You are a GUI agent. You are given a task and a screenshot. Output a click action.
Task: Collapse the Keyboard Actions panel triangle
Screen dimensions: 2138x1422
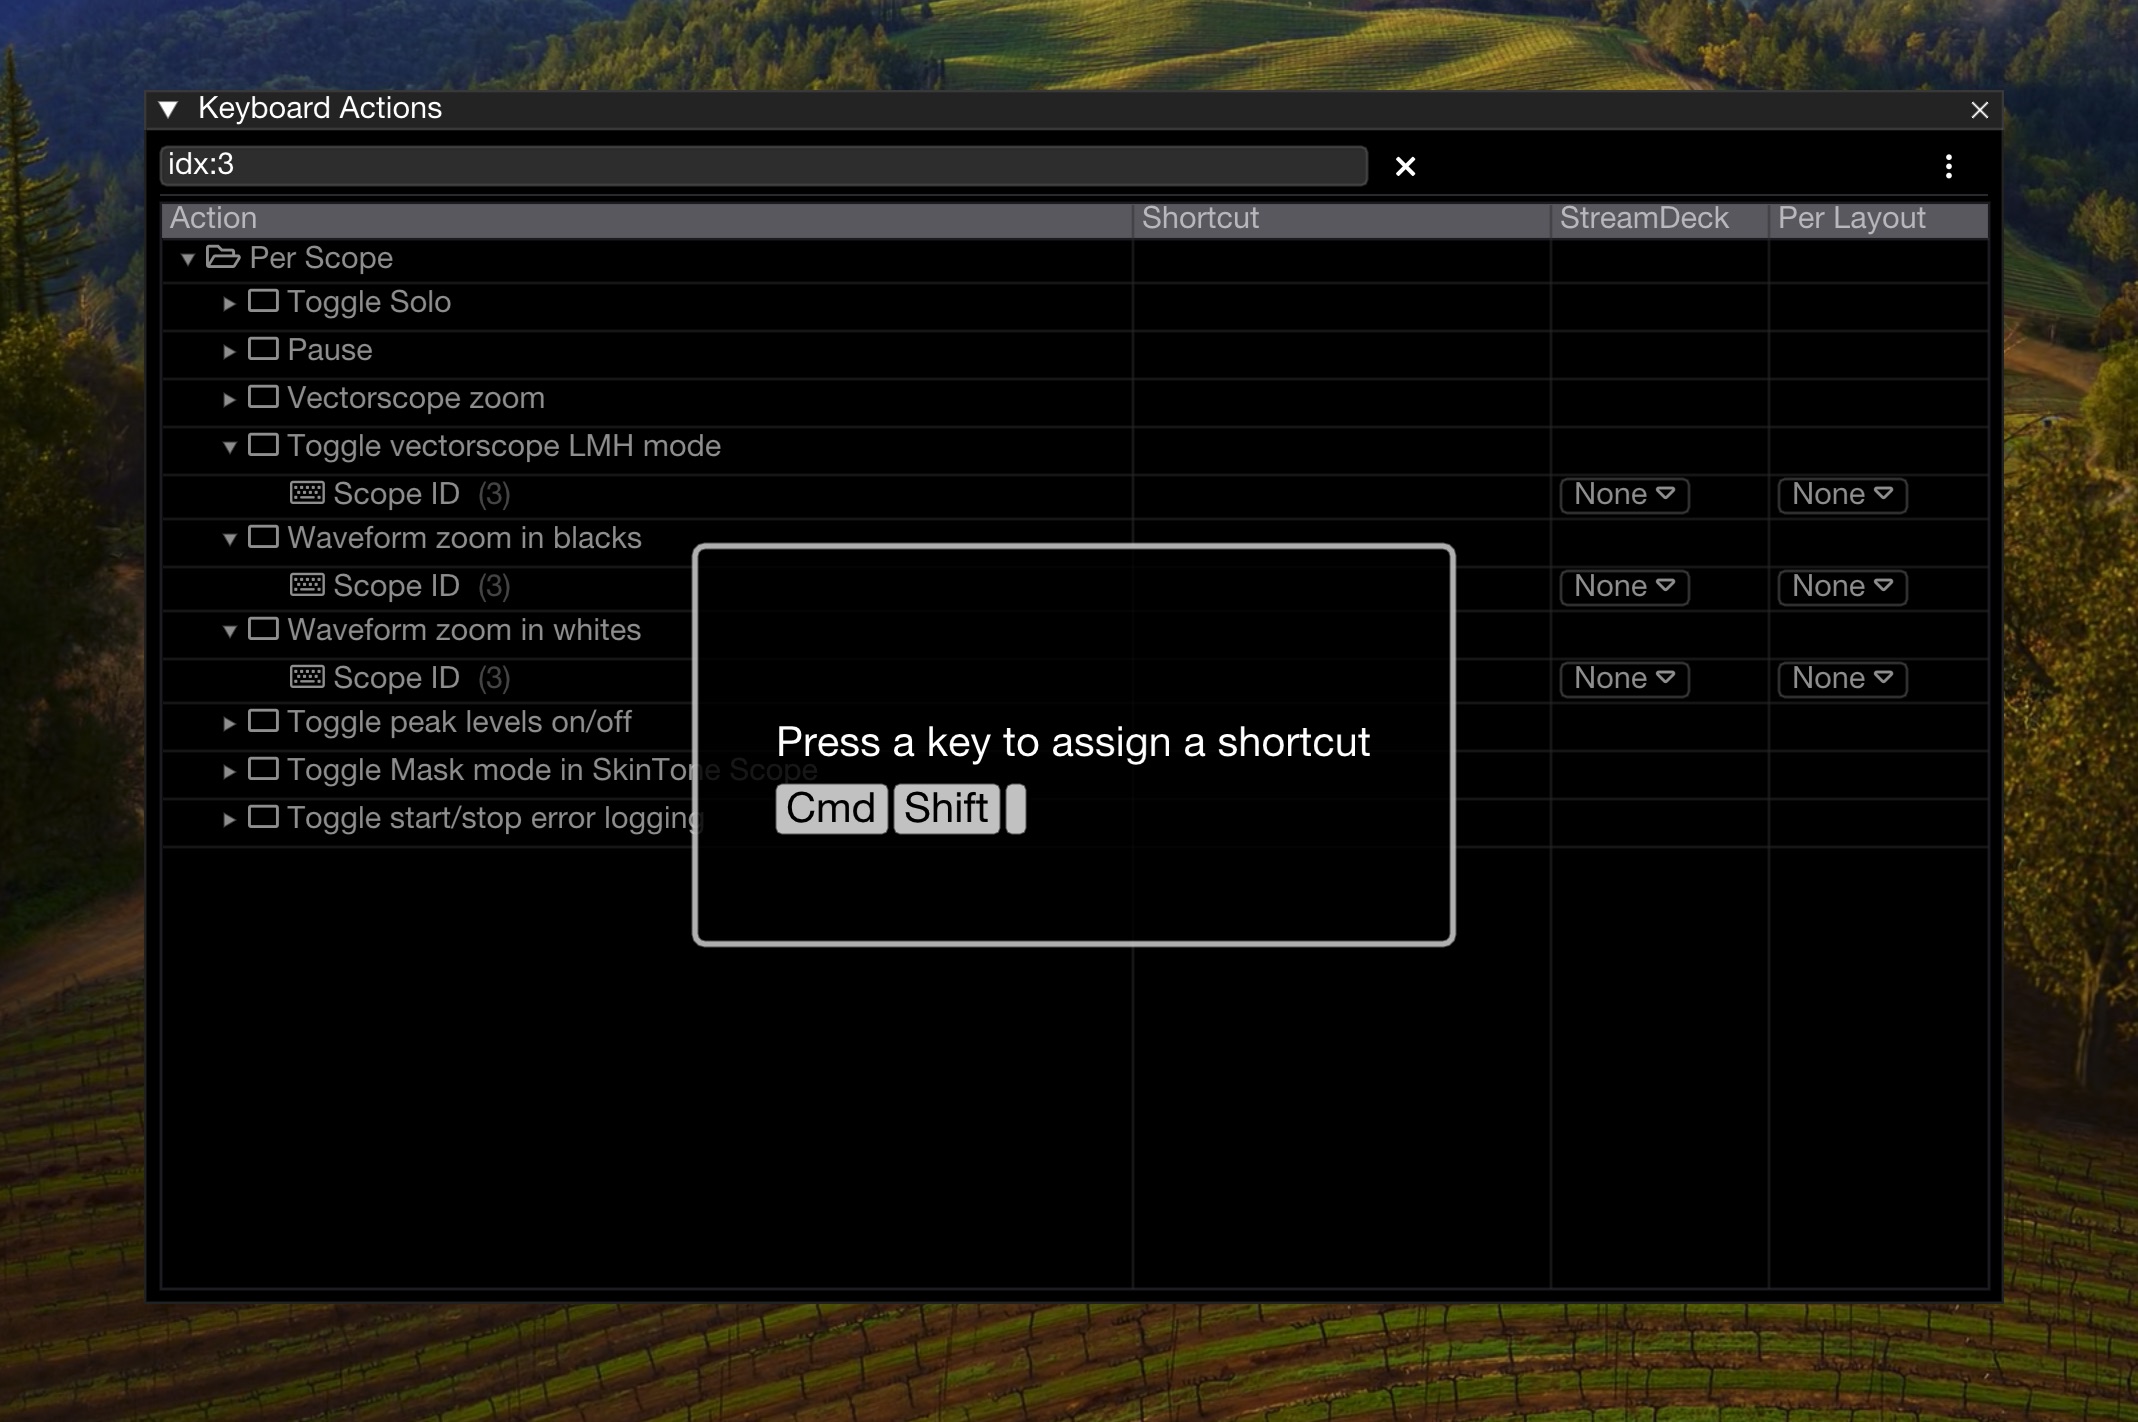[168, 109]
